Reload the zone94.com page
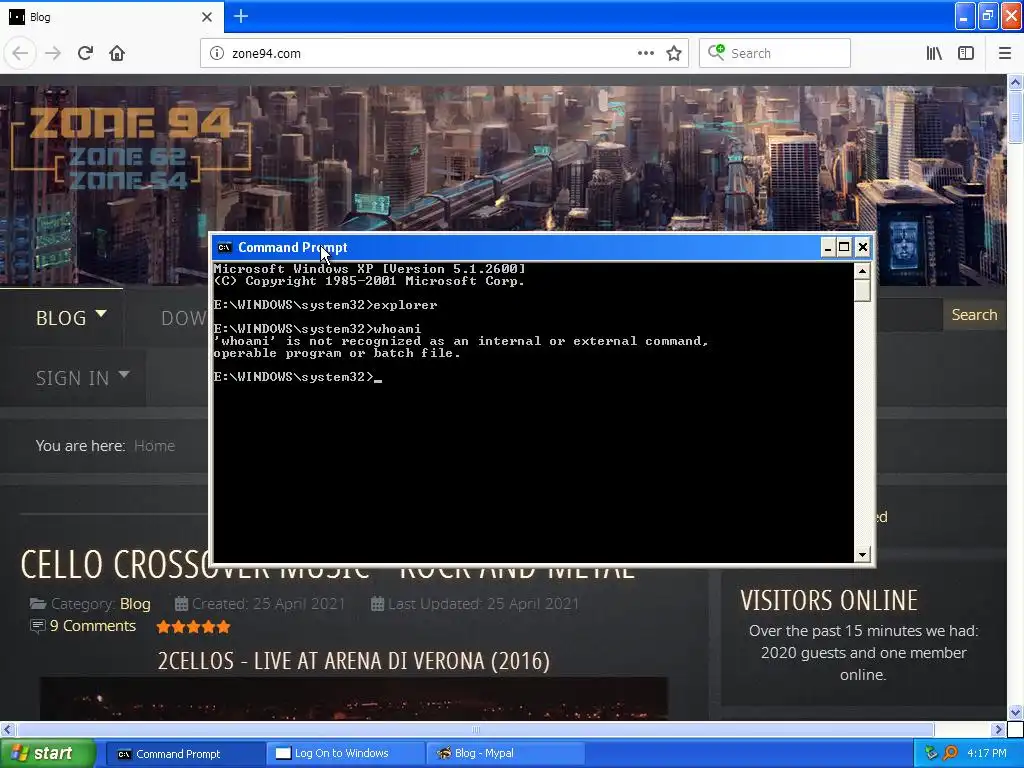The height and width of the screenshot is (768, 1024). 85,53
